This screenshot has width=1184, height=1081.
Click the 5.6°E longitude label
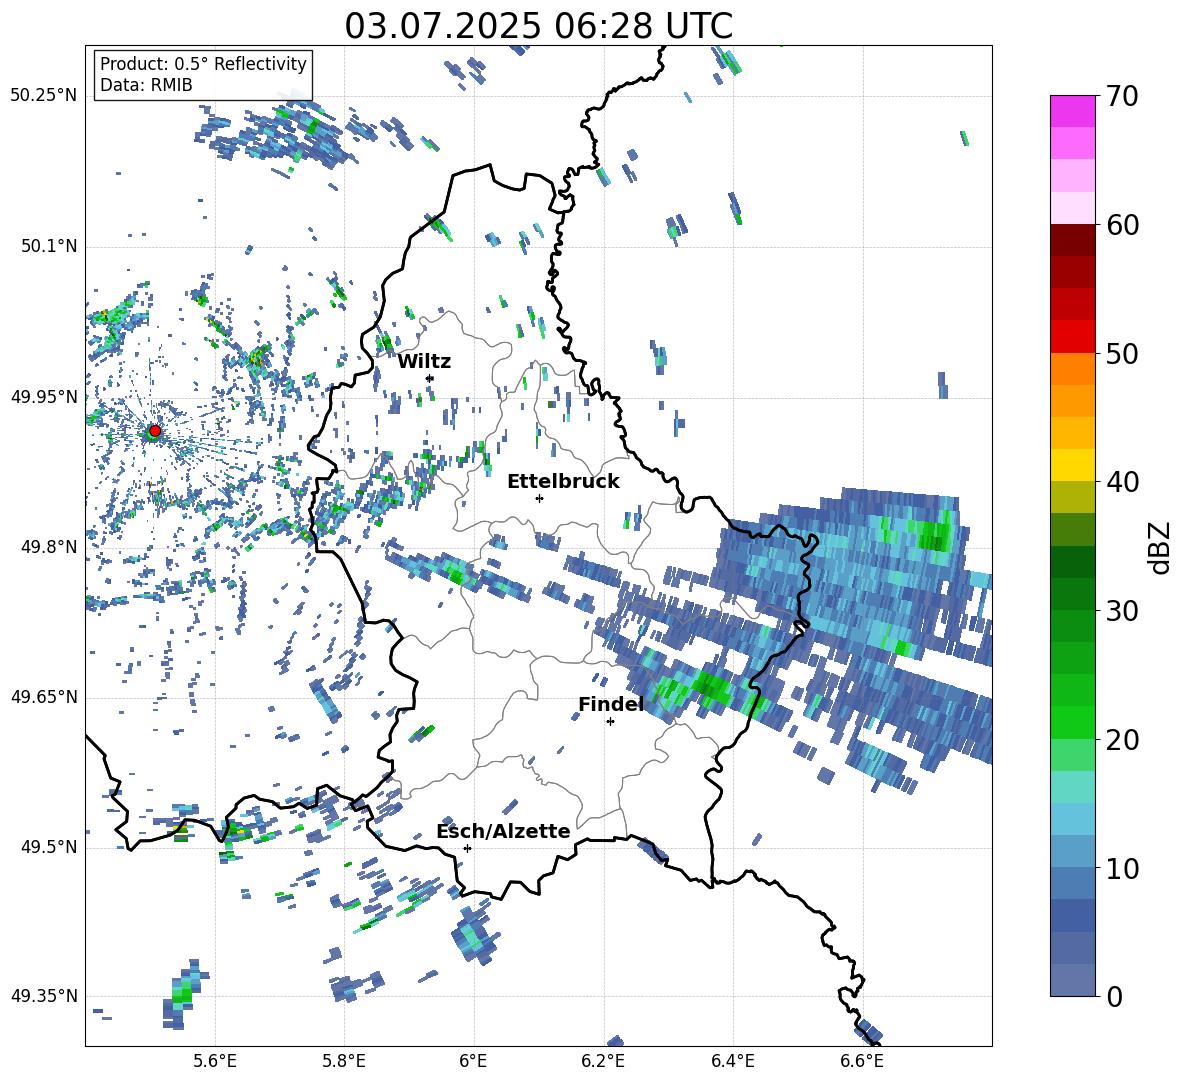pos(215,1061)
